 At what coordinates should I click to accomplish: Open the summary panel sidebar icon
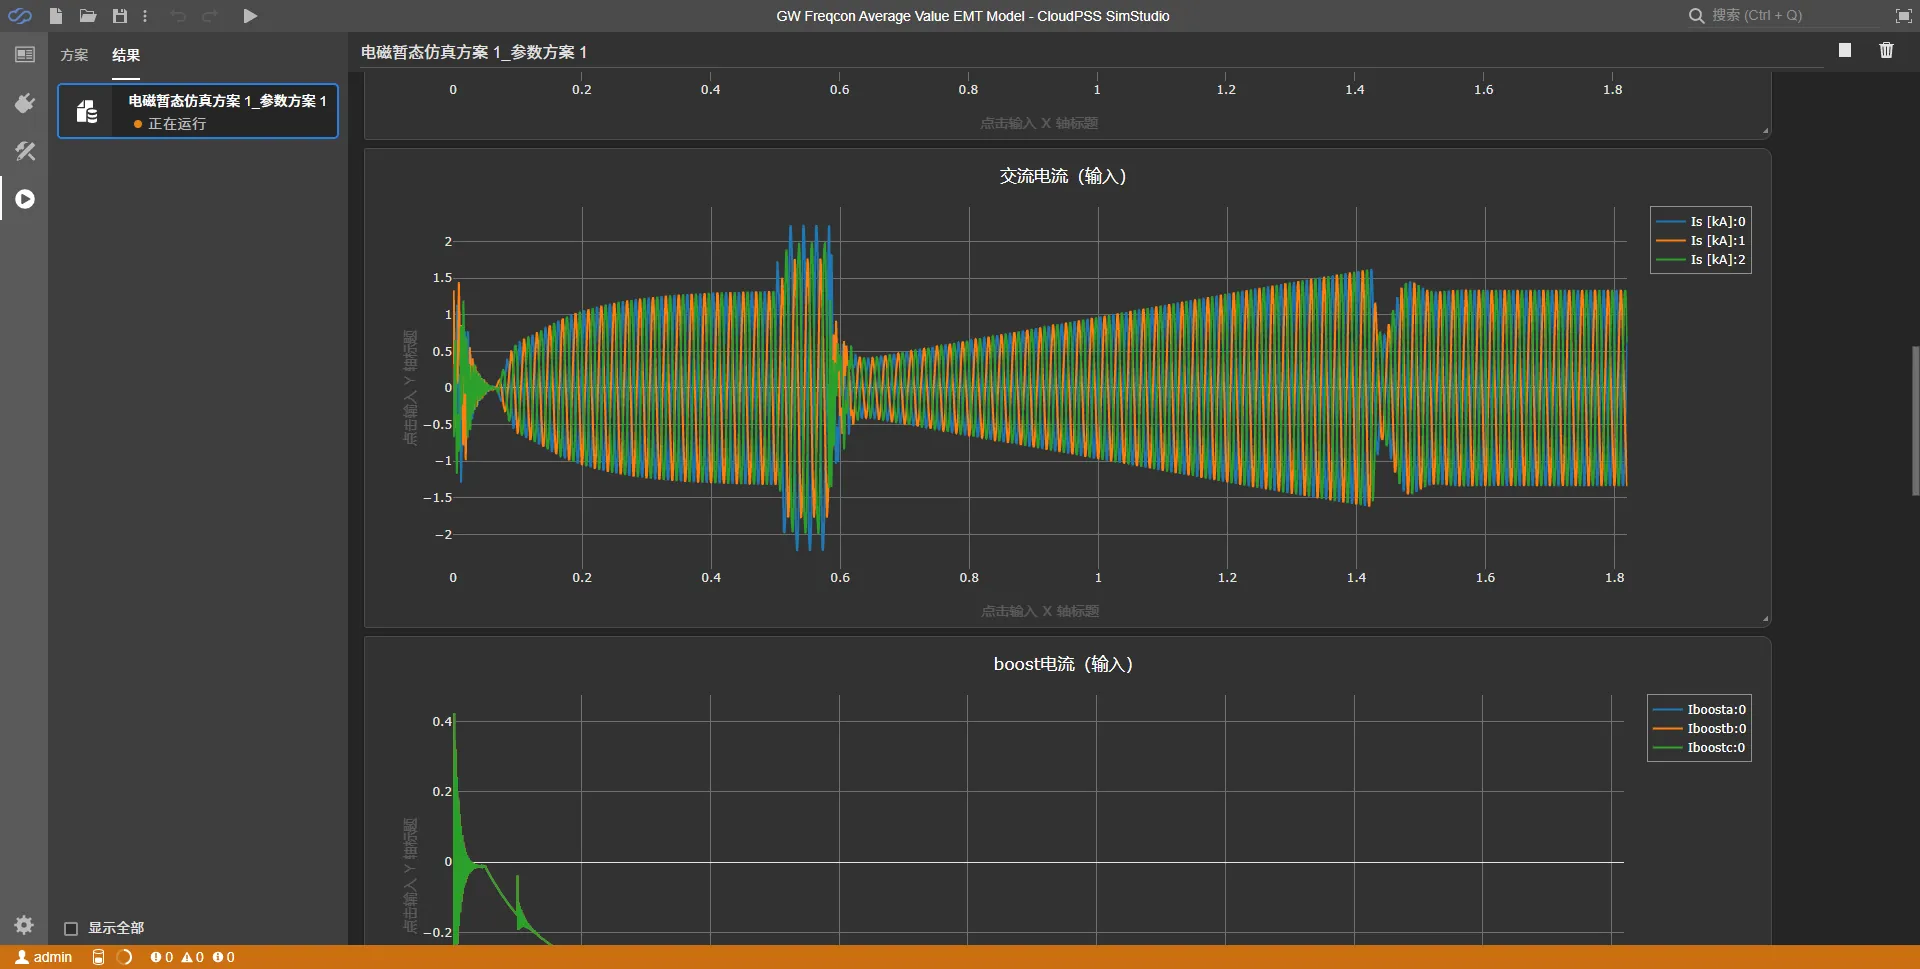(25, 55)
